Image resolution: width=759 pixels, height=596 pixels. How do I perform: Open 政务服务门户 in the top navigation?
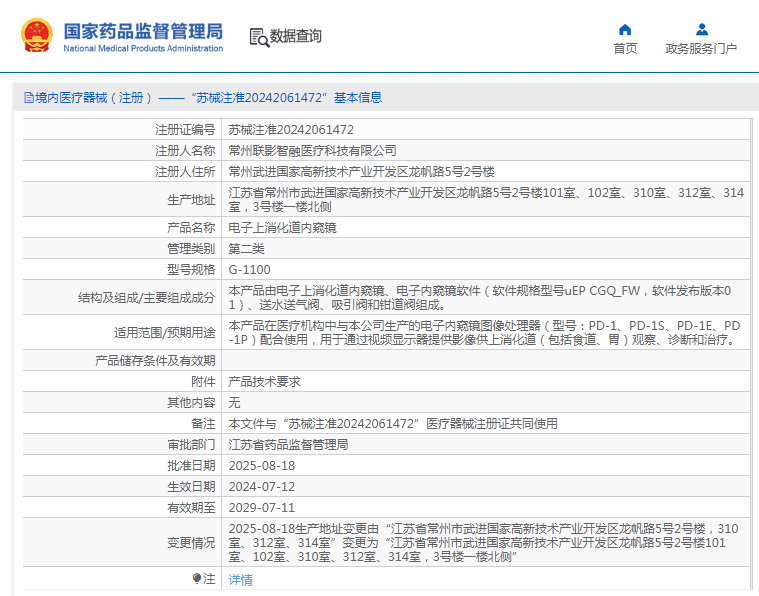coord(701,49)
